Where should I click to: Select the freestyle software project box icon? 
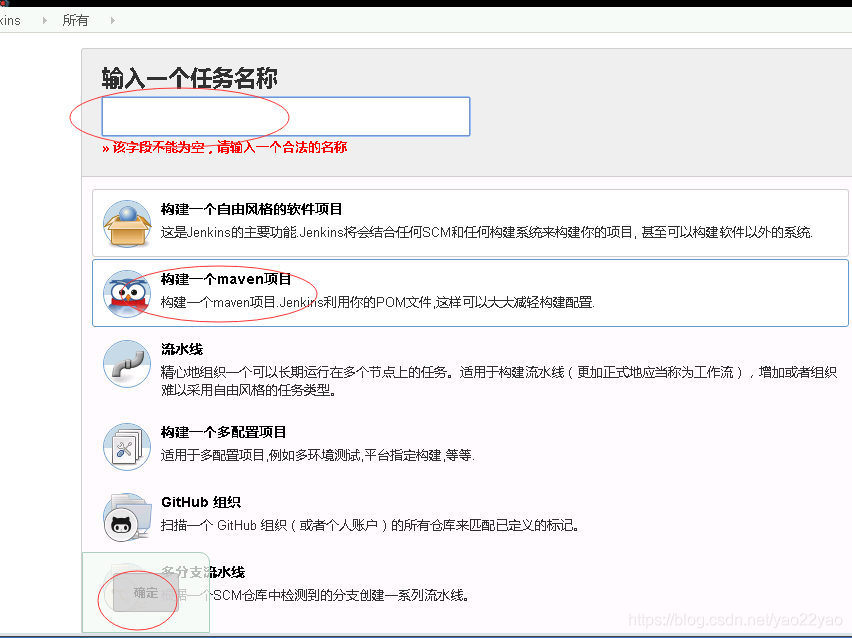[x=127, y=223]
